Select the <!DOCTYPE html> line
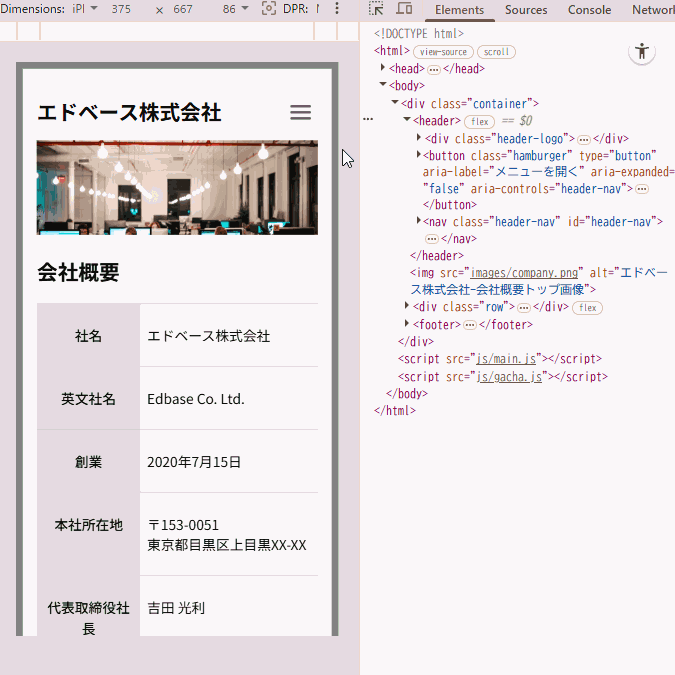Screen dimensions: 675x675 click(x=418, y=34)
